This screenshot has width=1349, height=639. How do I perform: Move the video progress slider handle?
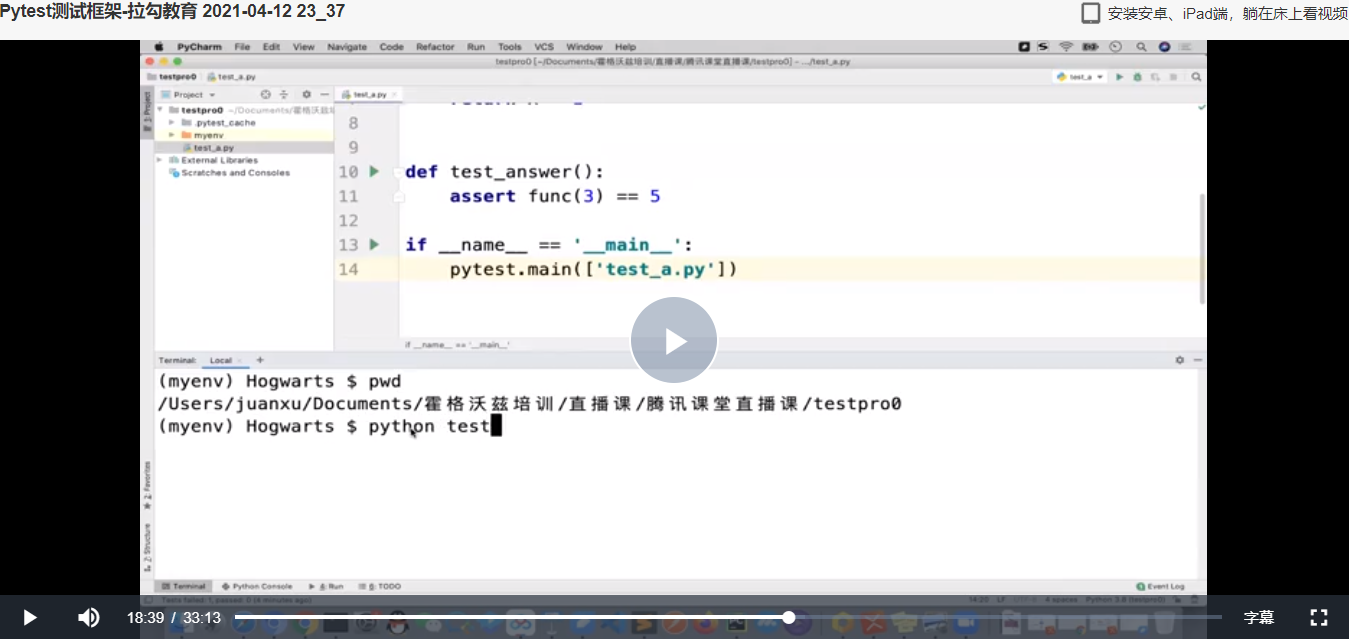click(x=788, y=617)
